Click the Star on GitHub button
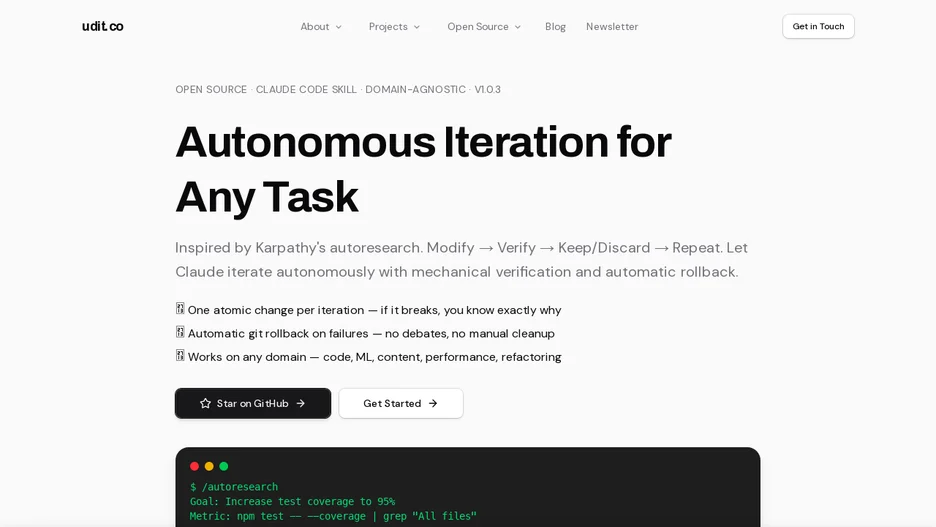 [x=253, y=403]
